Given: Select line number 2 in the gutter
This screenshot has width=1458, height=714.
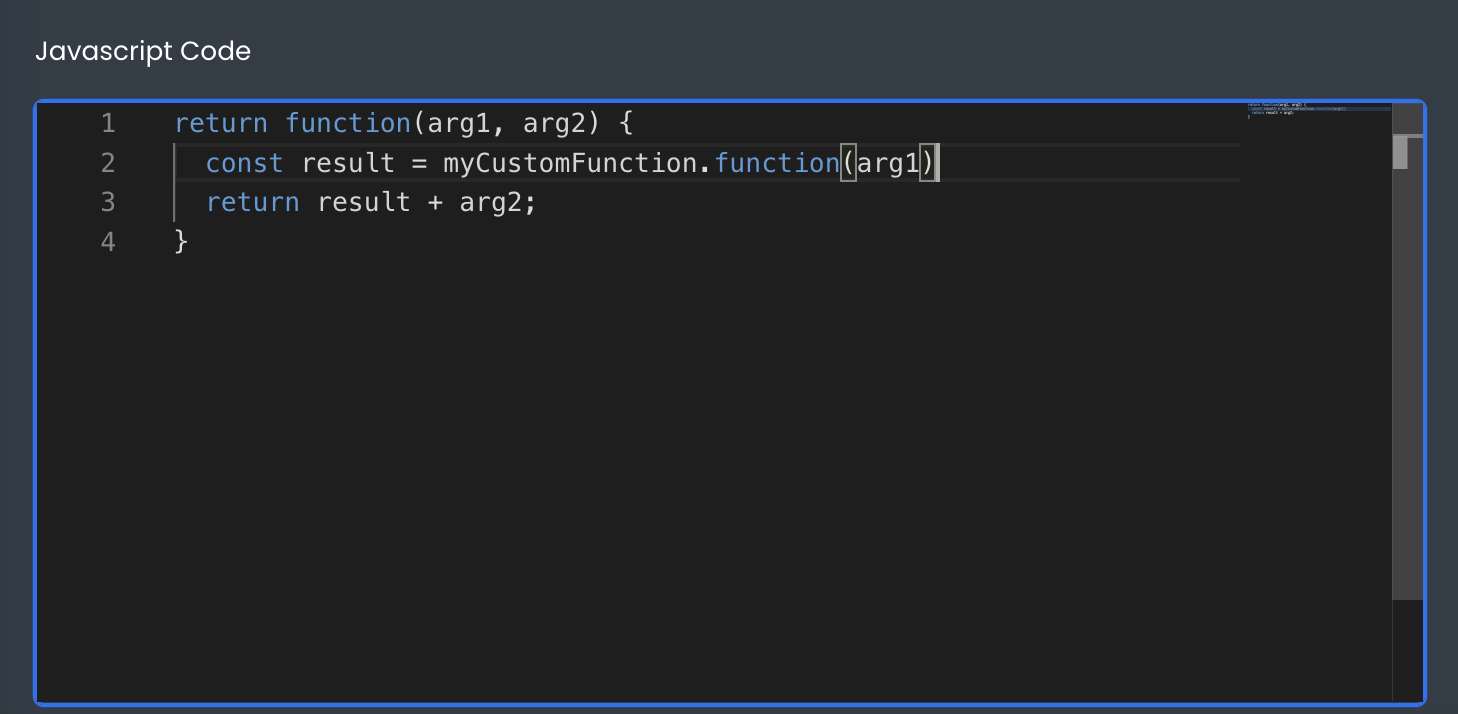Looking at the screenshot, I should [x=107, y=163].
